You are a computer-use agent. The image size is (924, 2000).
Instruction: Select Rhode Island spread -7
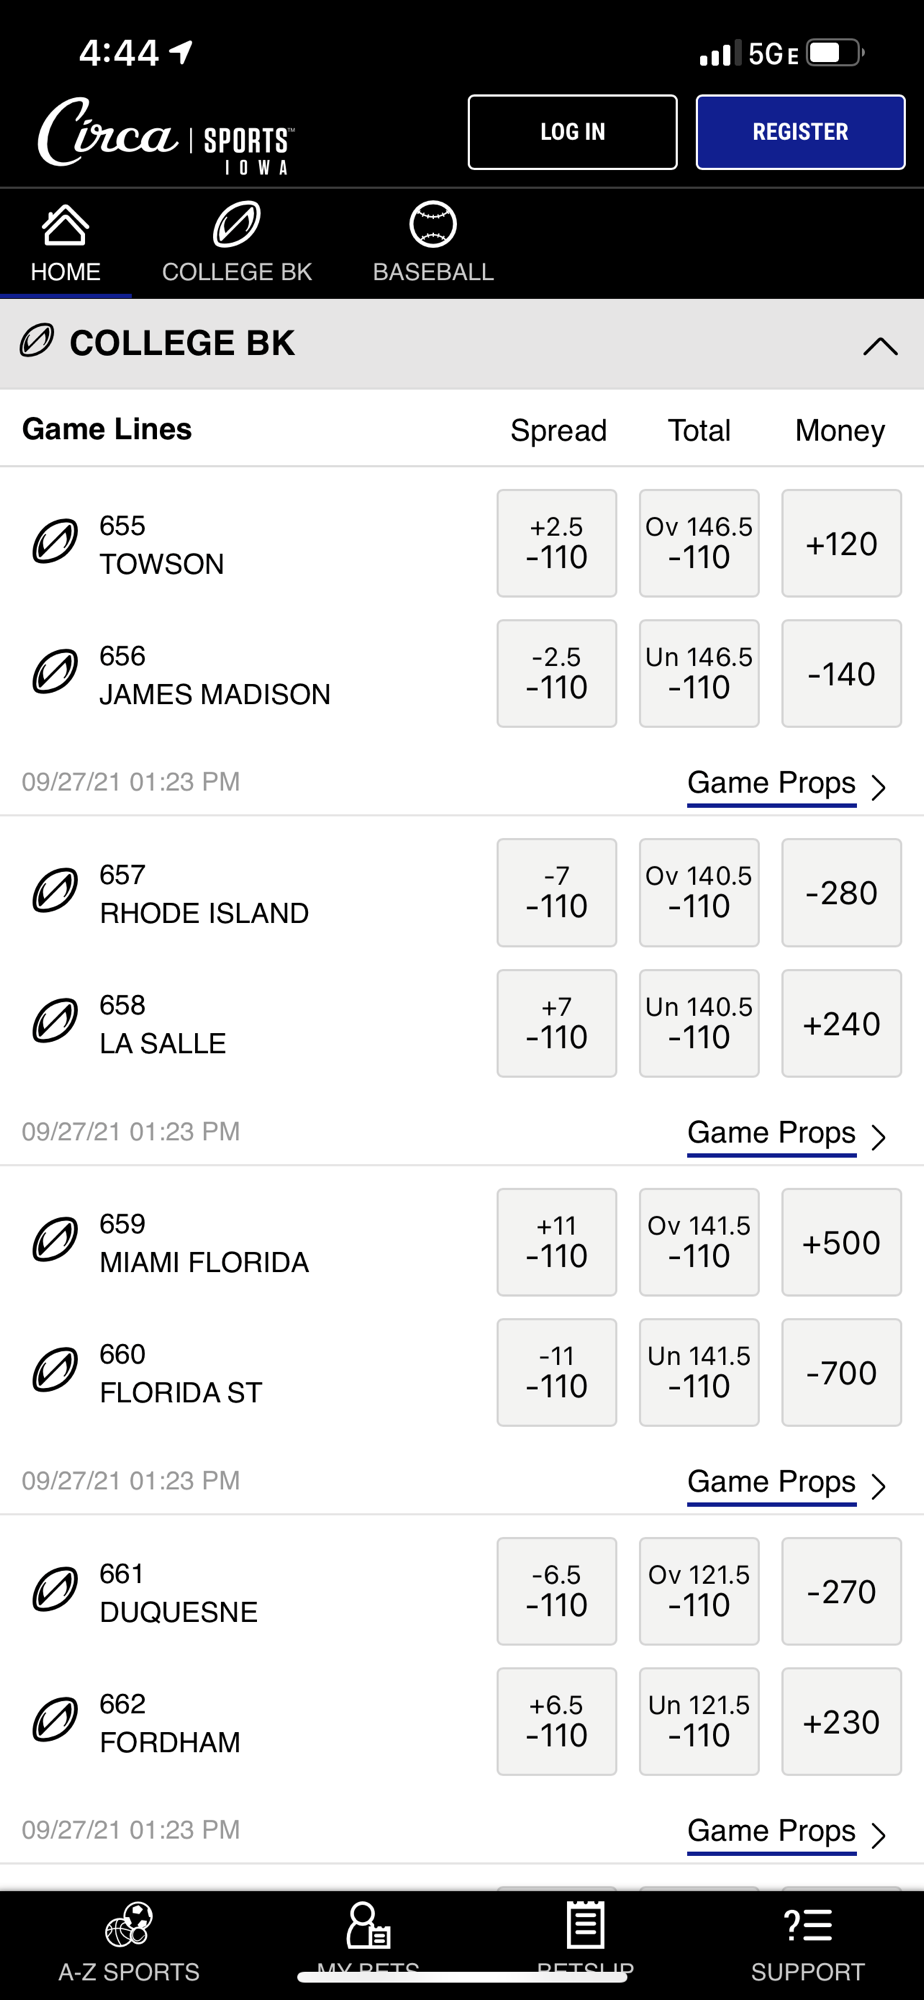tap(557, 892)
